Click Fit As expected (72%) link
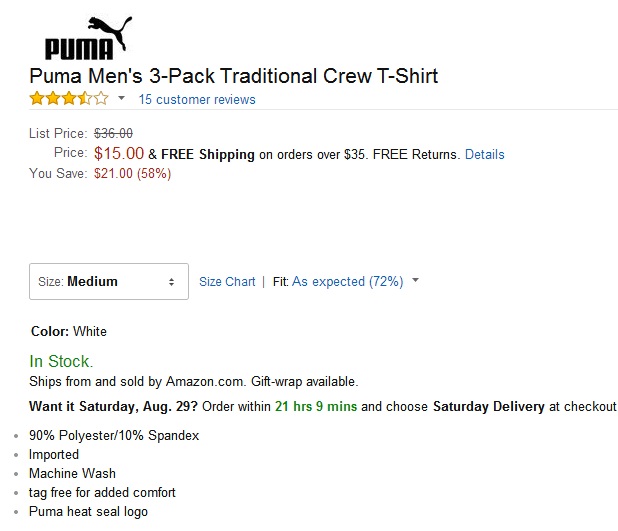 click(x=347, y=281)
